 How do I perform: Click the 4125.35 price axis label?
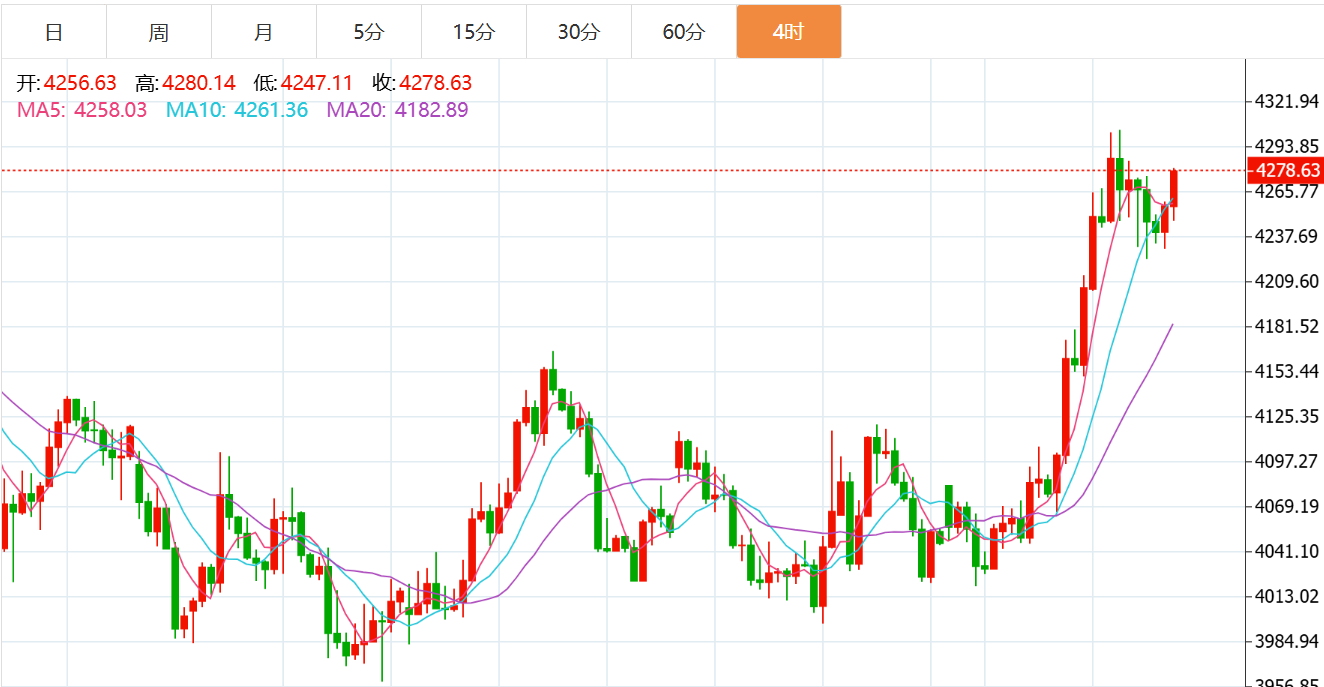(1286, 416)
